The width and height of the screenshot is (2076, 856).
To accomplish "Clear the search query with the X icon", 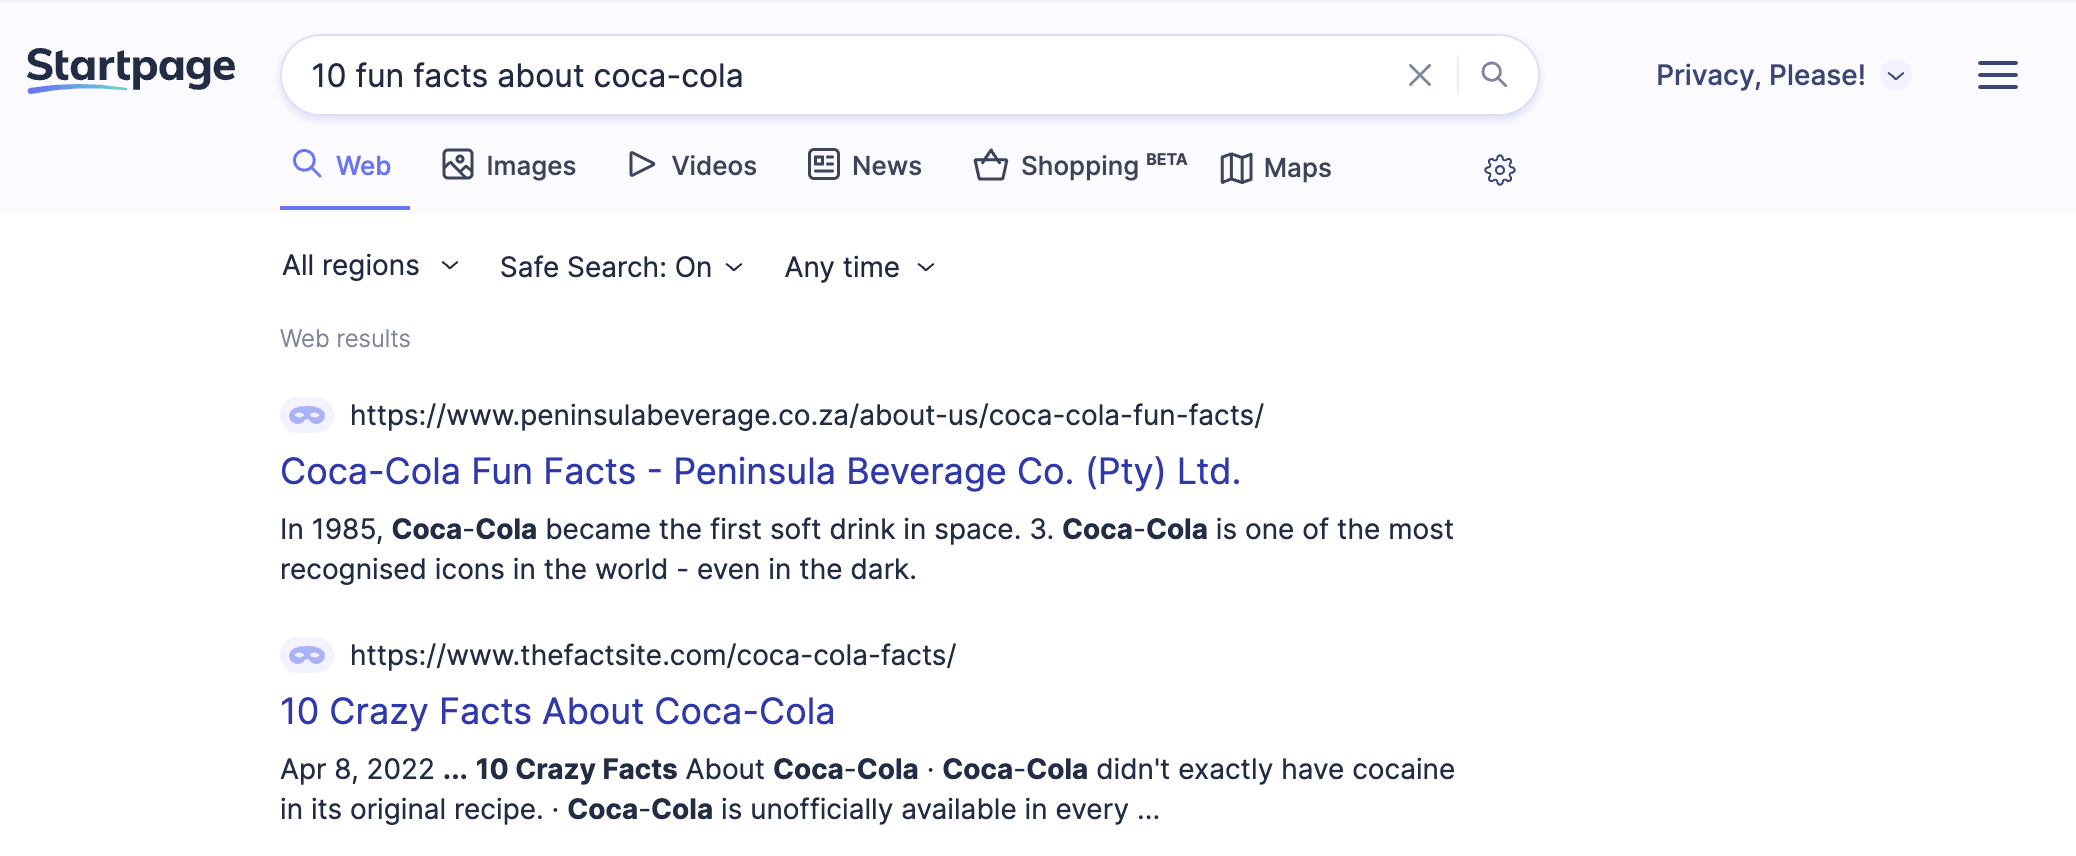I will click(x=1419, y=75).
